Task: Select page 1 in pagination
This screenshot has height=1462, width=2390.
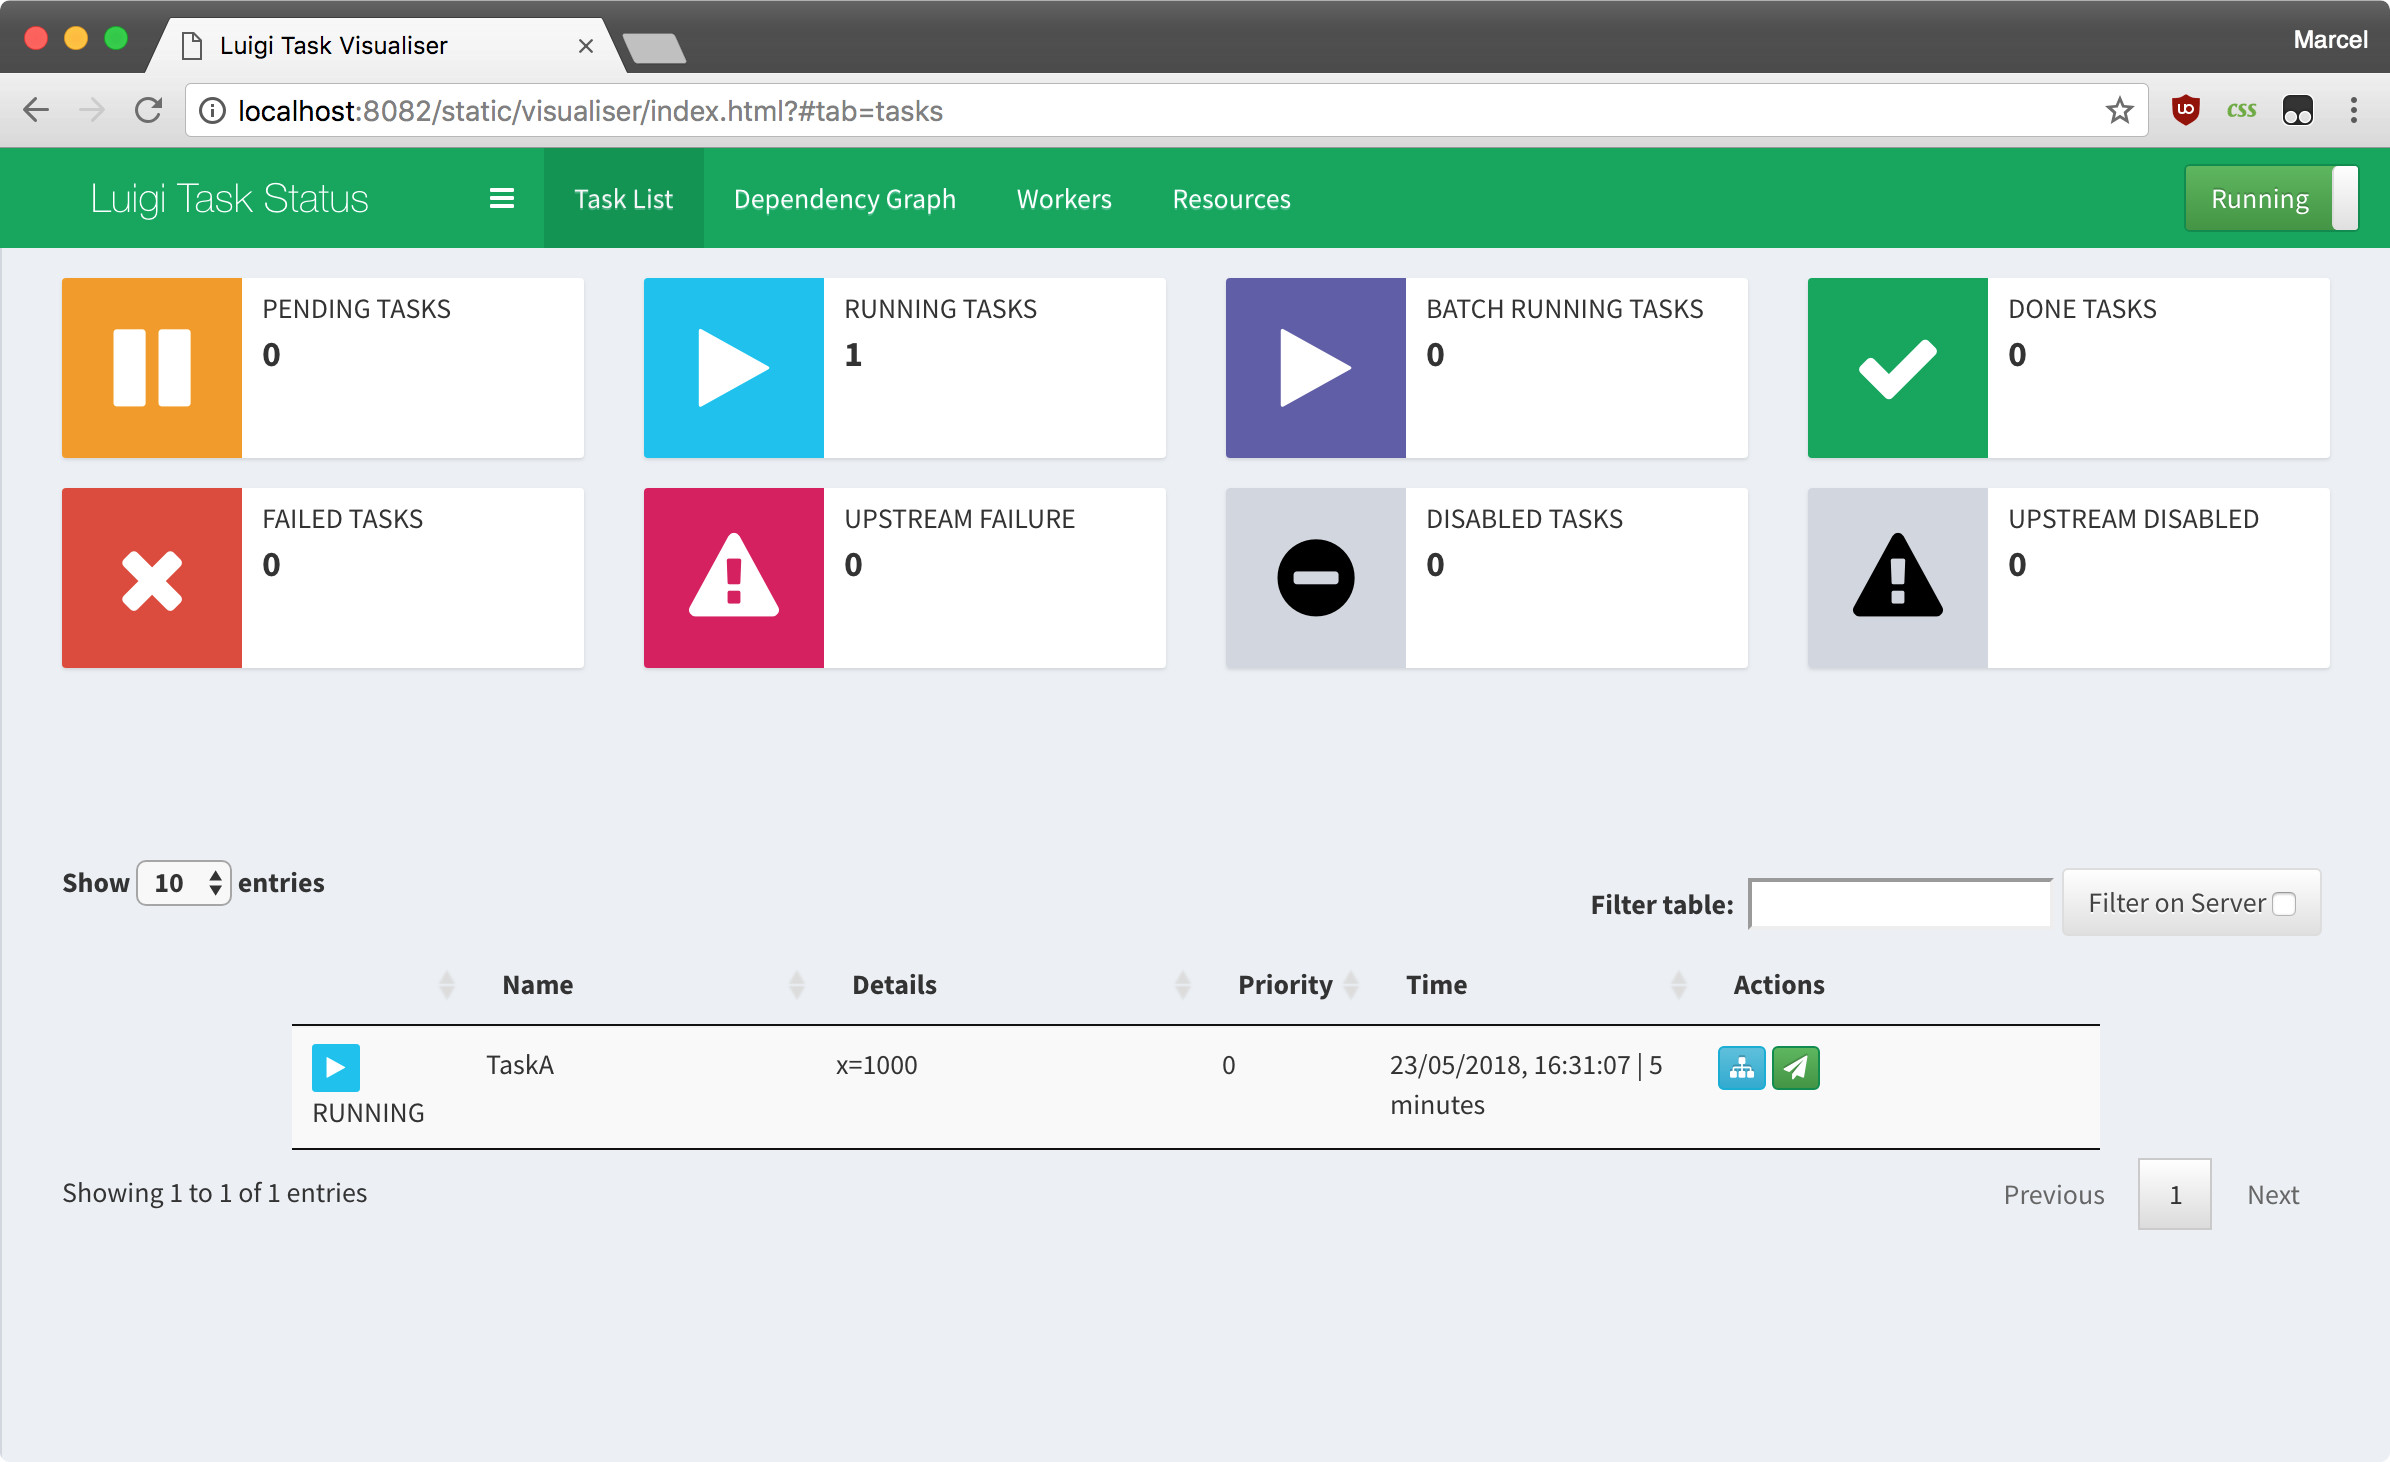Action: 2175,1195
